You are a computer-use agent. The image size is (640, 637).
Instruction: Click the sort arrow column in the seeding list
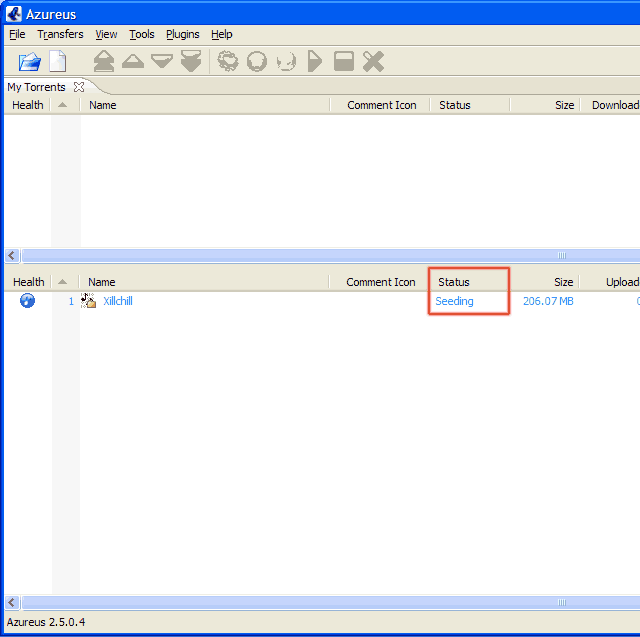tap(63, 282)
